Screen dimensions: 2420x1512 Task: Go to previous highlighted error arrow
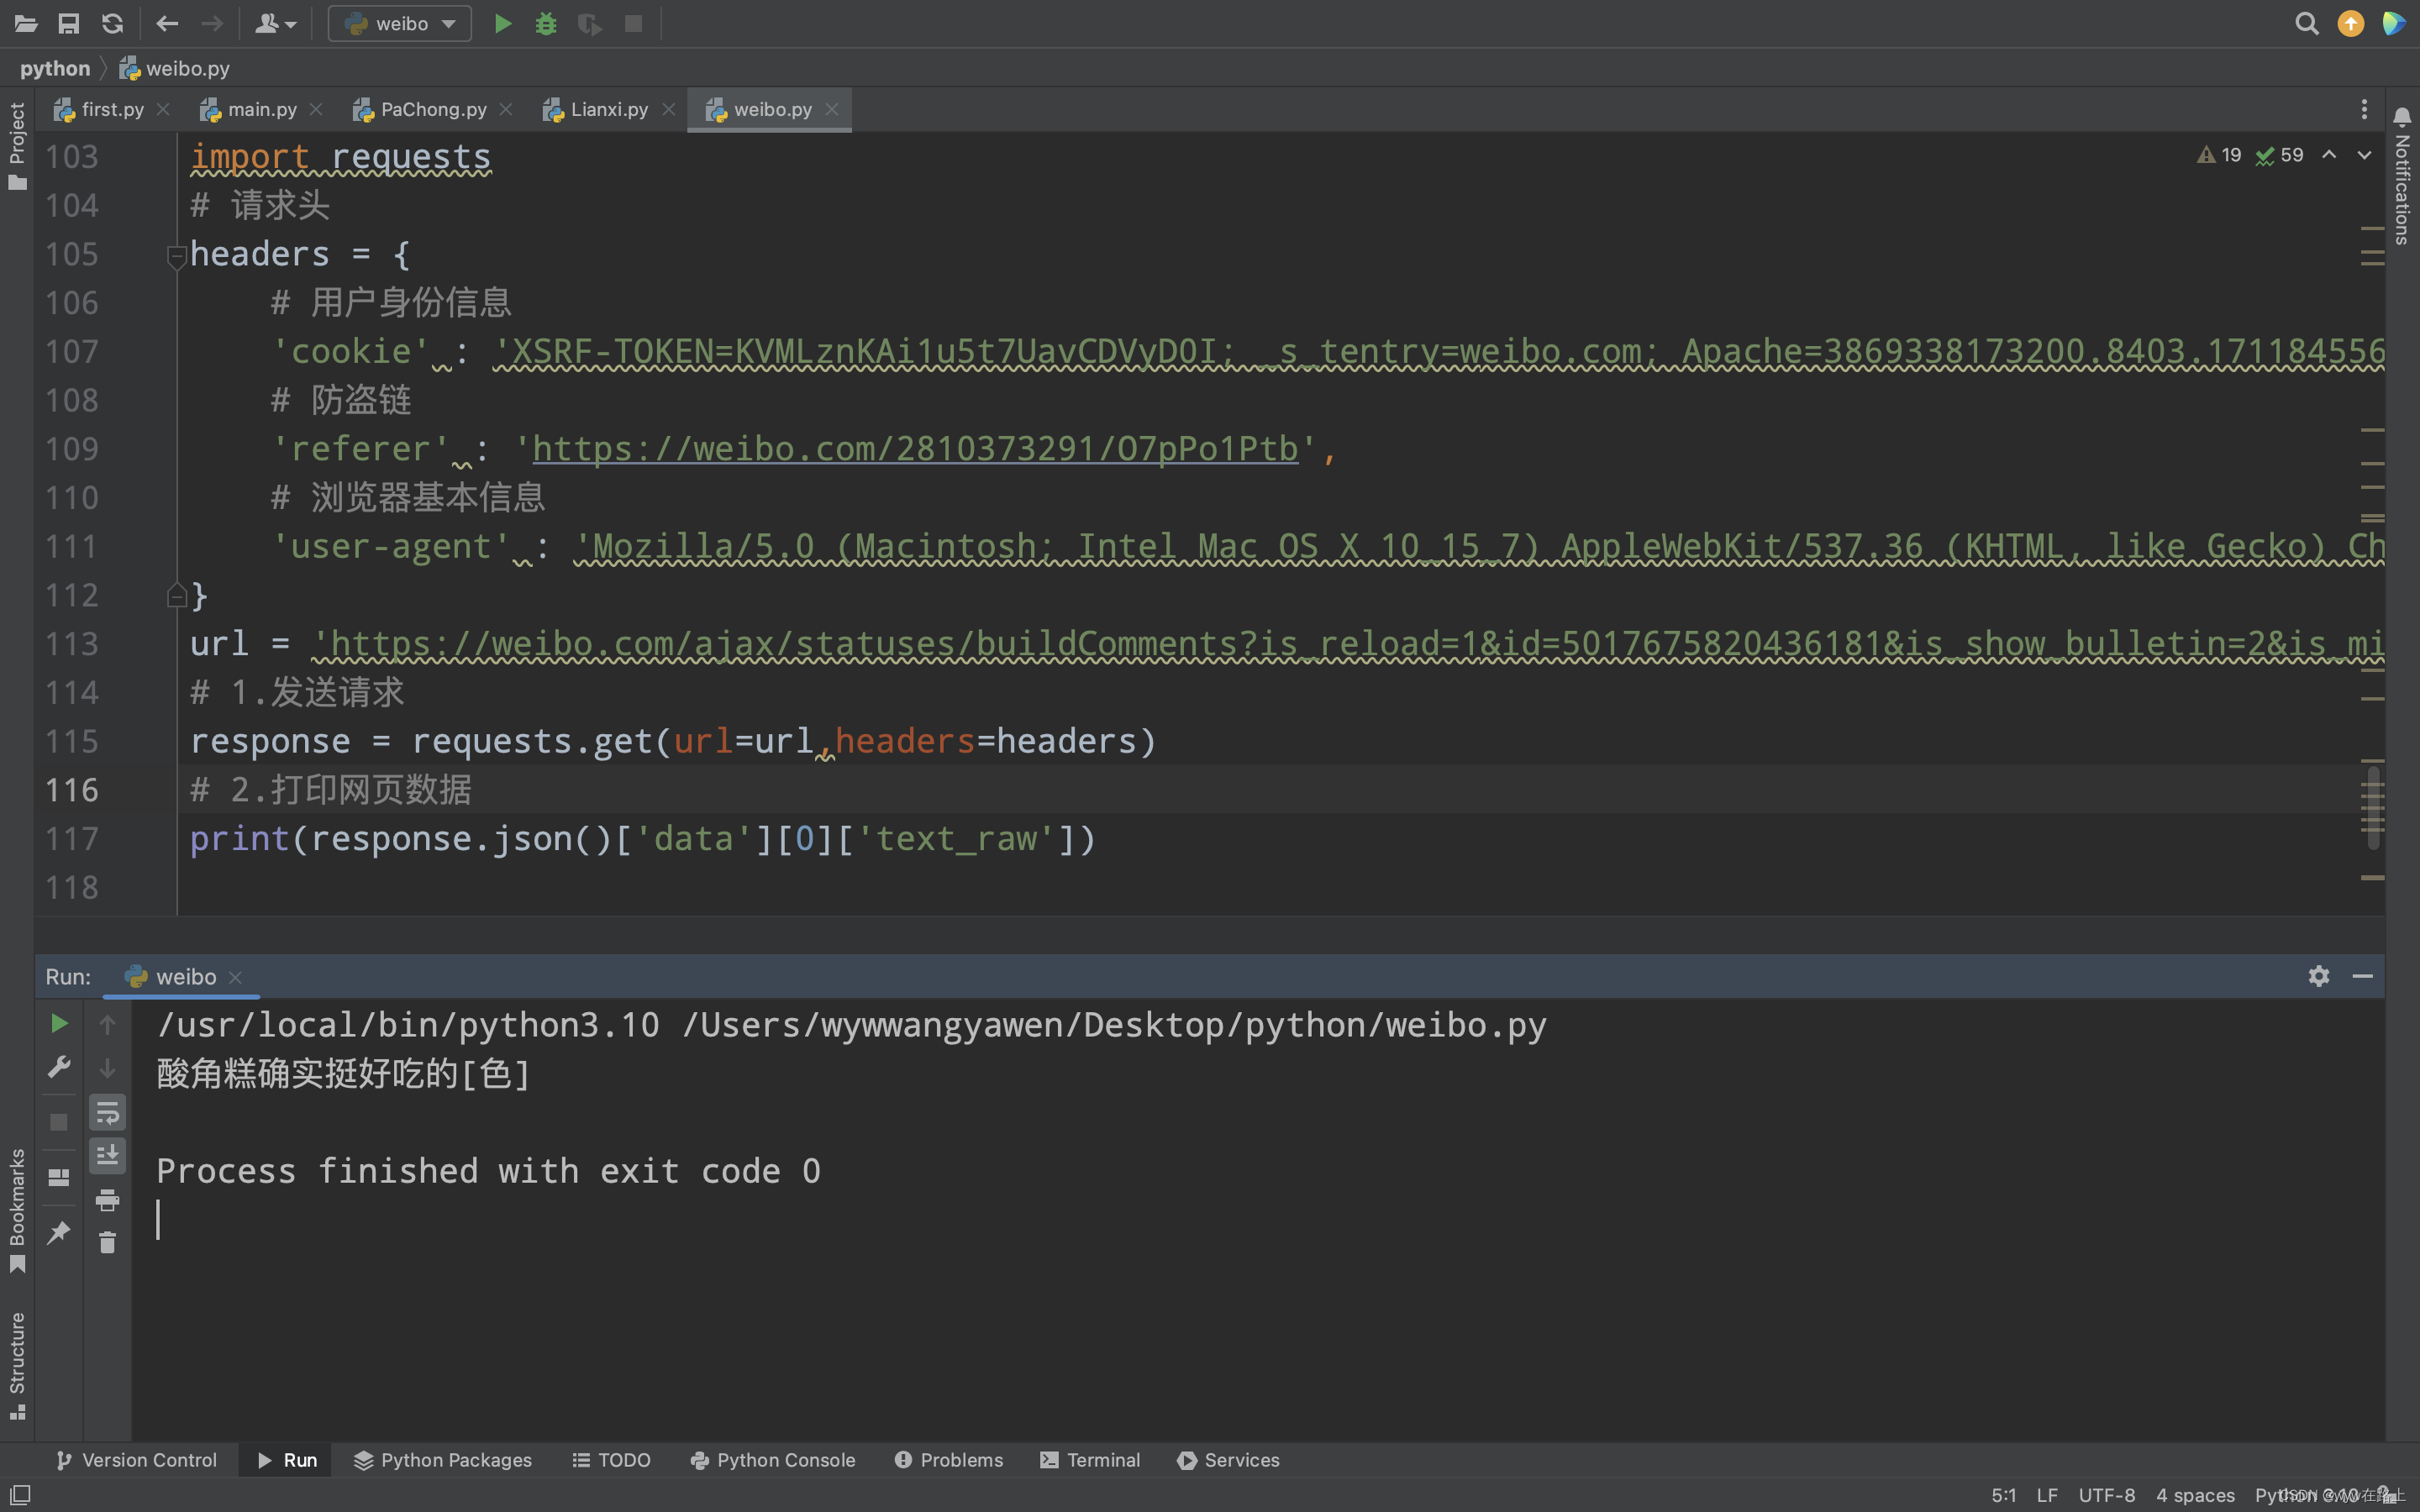[2329, 155]
